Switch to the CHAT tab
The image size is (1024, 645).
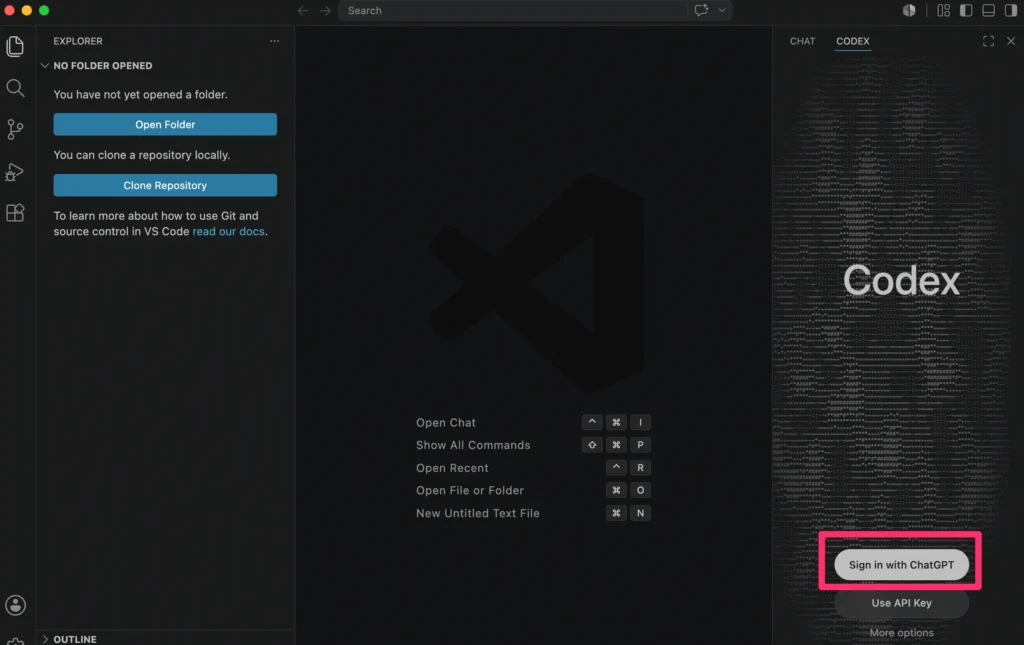(x=803, y=41)
